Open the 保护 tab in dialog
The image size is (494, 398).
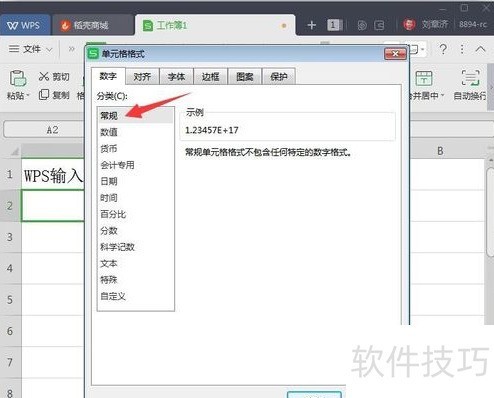tap(279, 77)
